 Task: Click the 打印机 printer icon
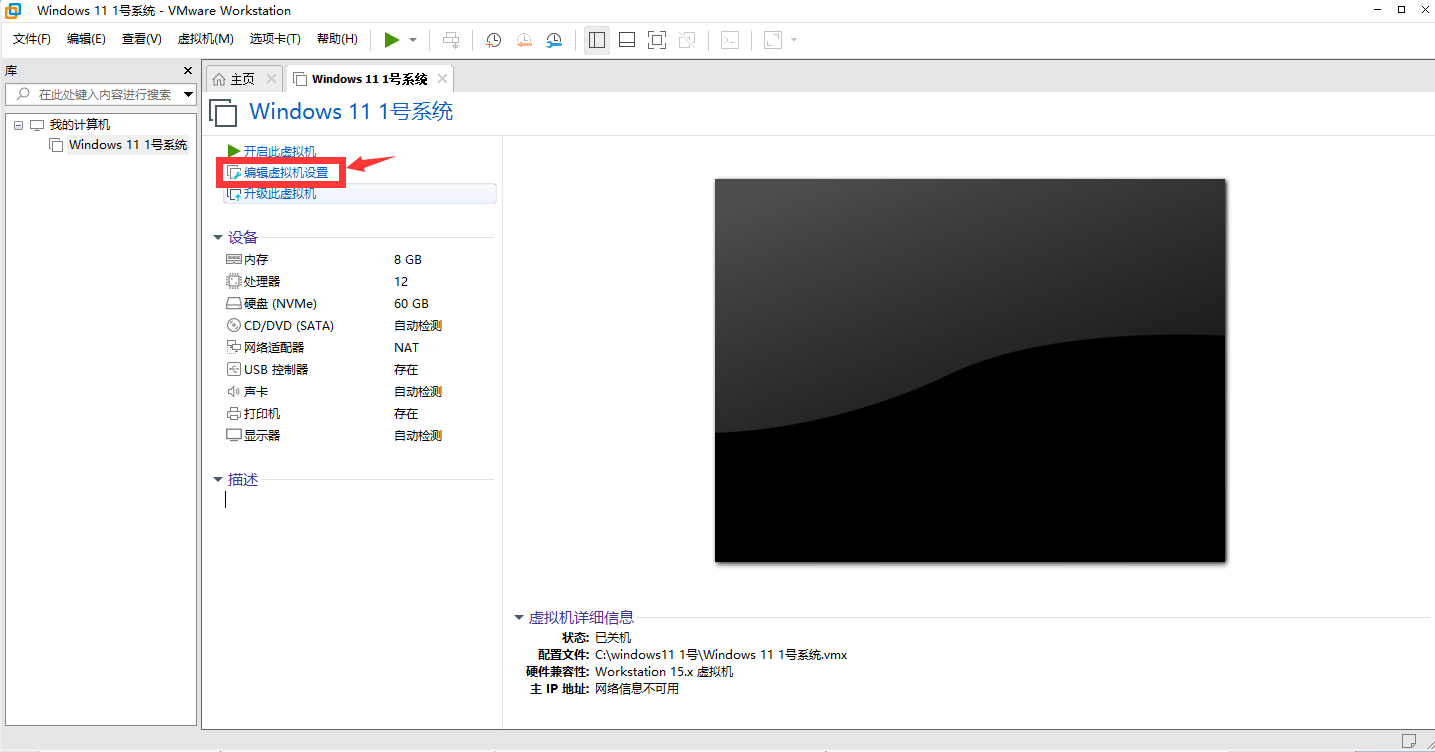tap(234, 414)
